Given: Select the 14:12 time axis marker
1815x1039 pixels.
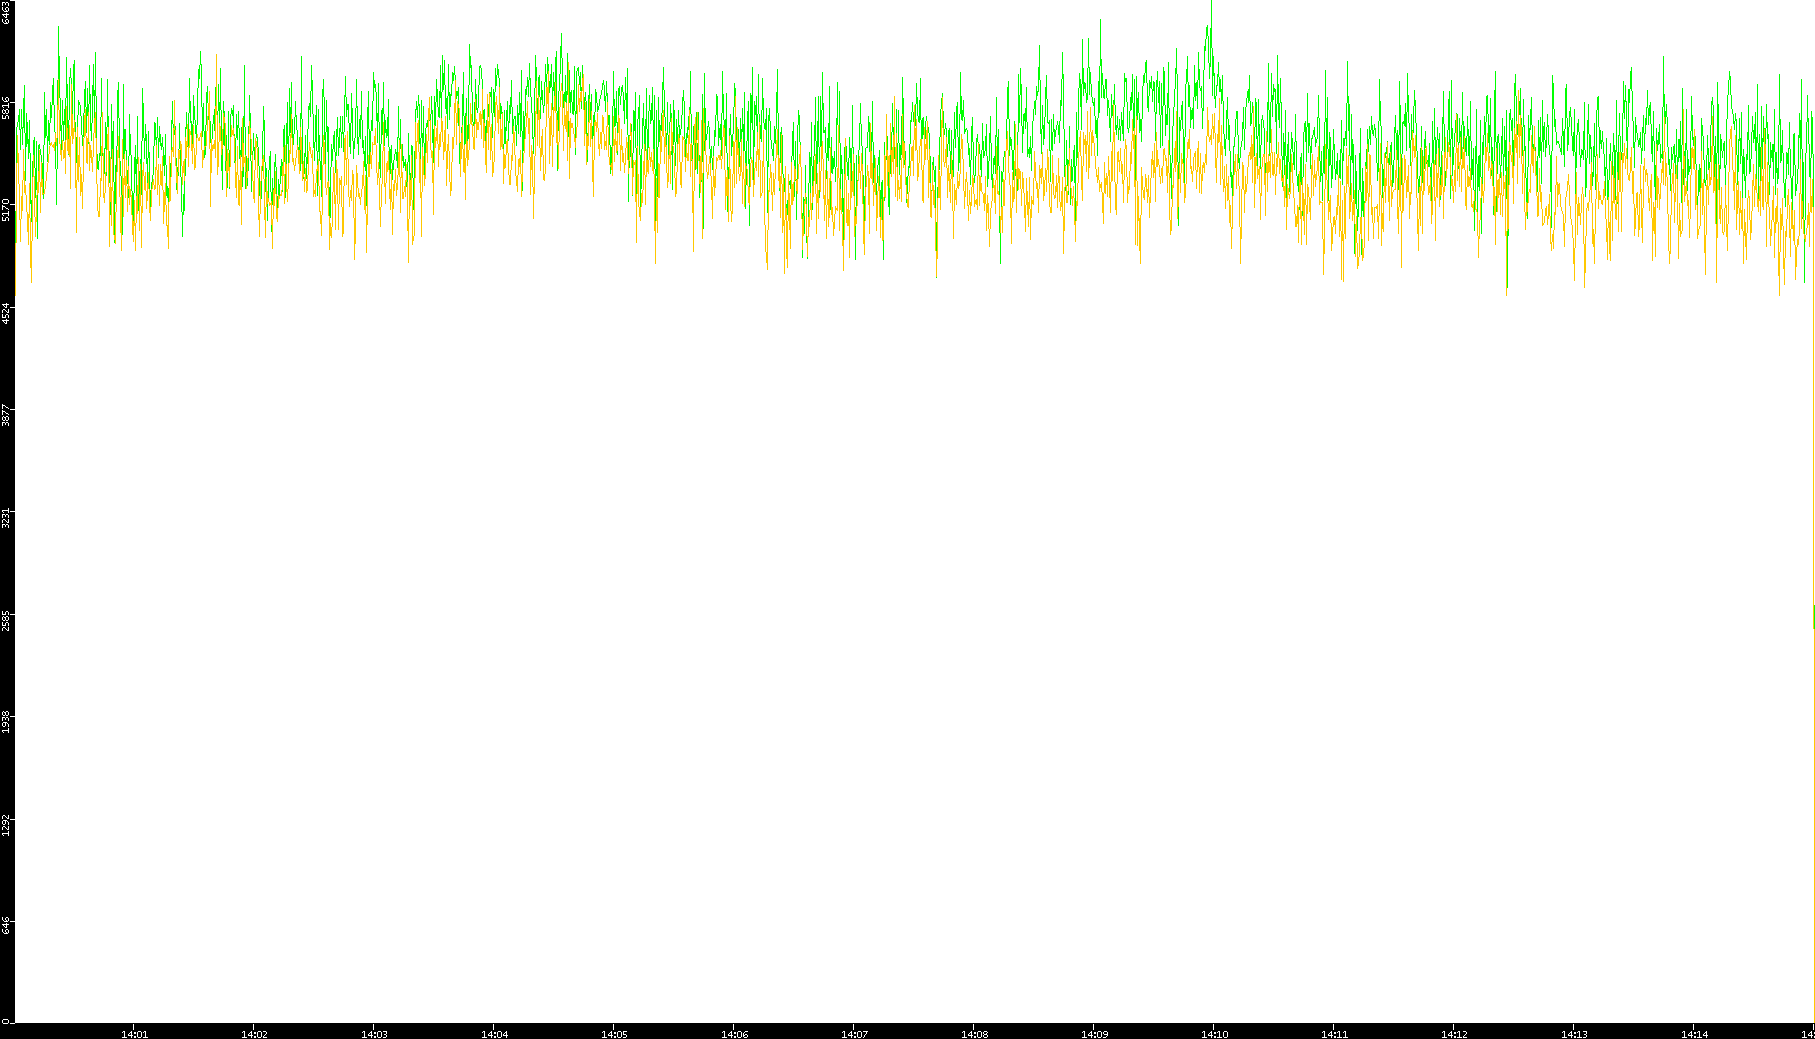Looking at the screenshot, I should coord(1454,1034).
